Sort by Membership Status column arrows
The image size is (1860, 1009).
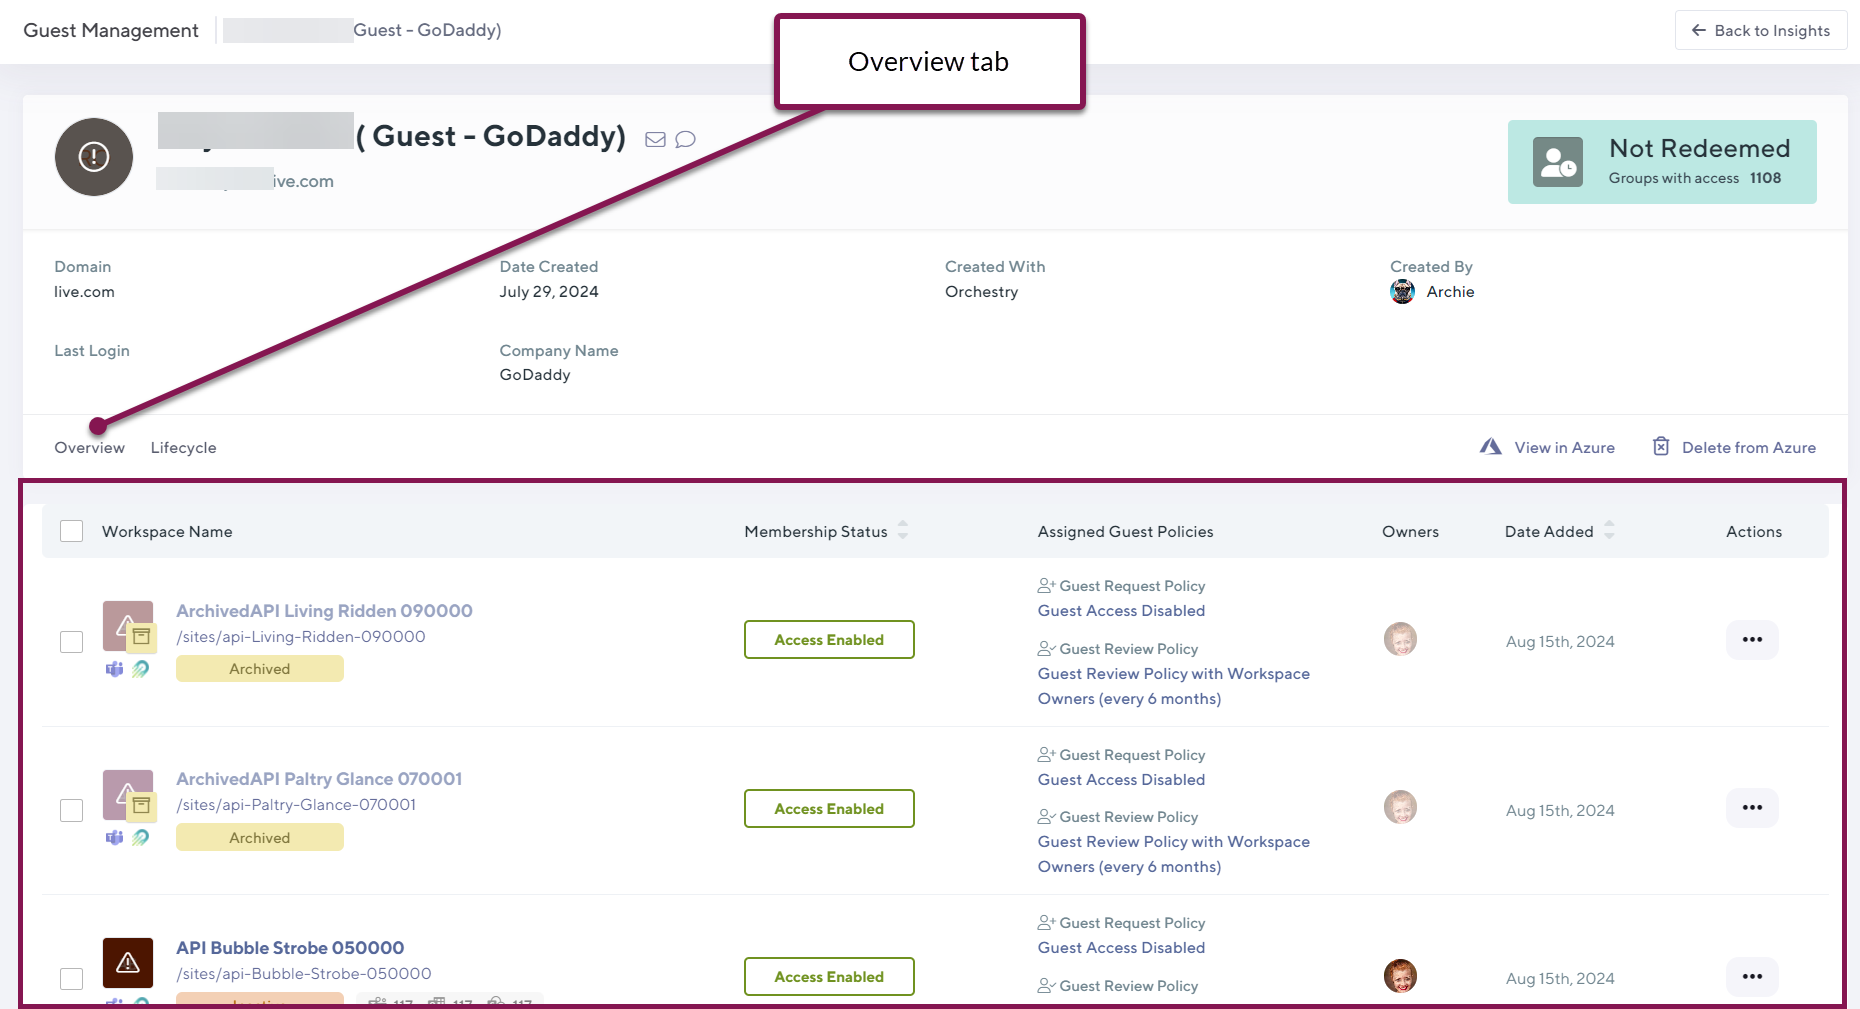(903, 531)
